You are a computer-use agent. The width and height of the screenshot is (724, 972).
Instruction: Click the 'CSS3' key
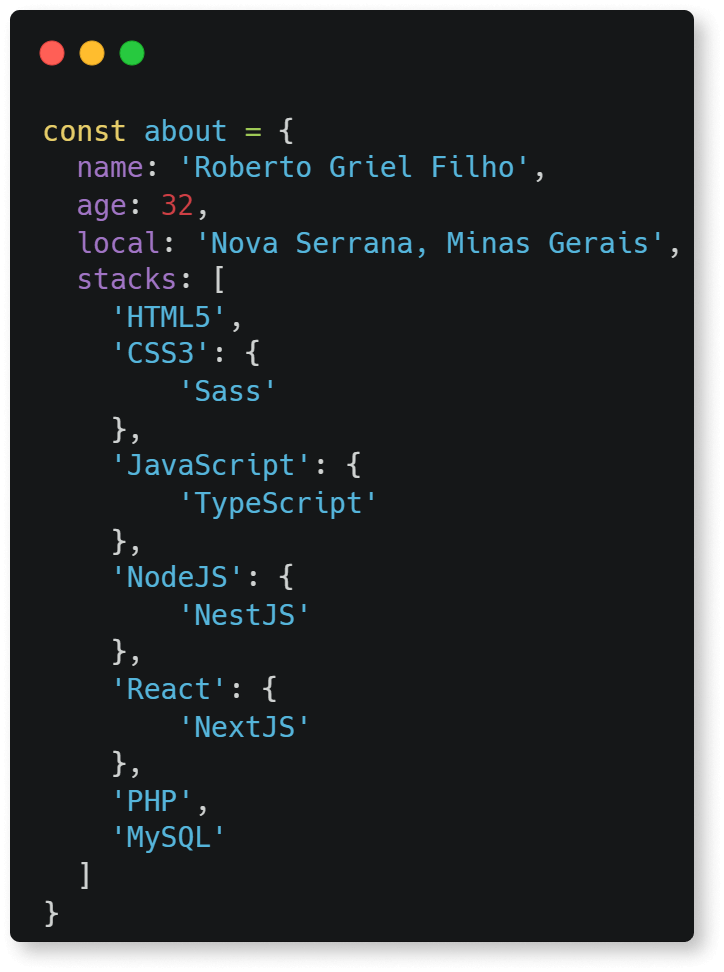click(161, 354)
